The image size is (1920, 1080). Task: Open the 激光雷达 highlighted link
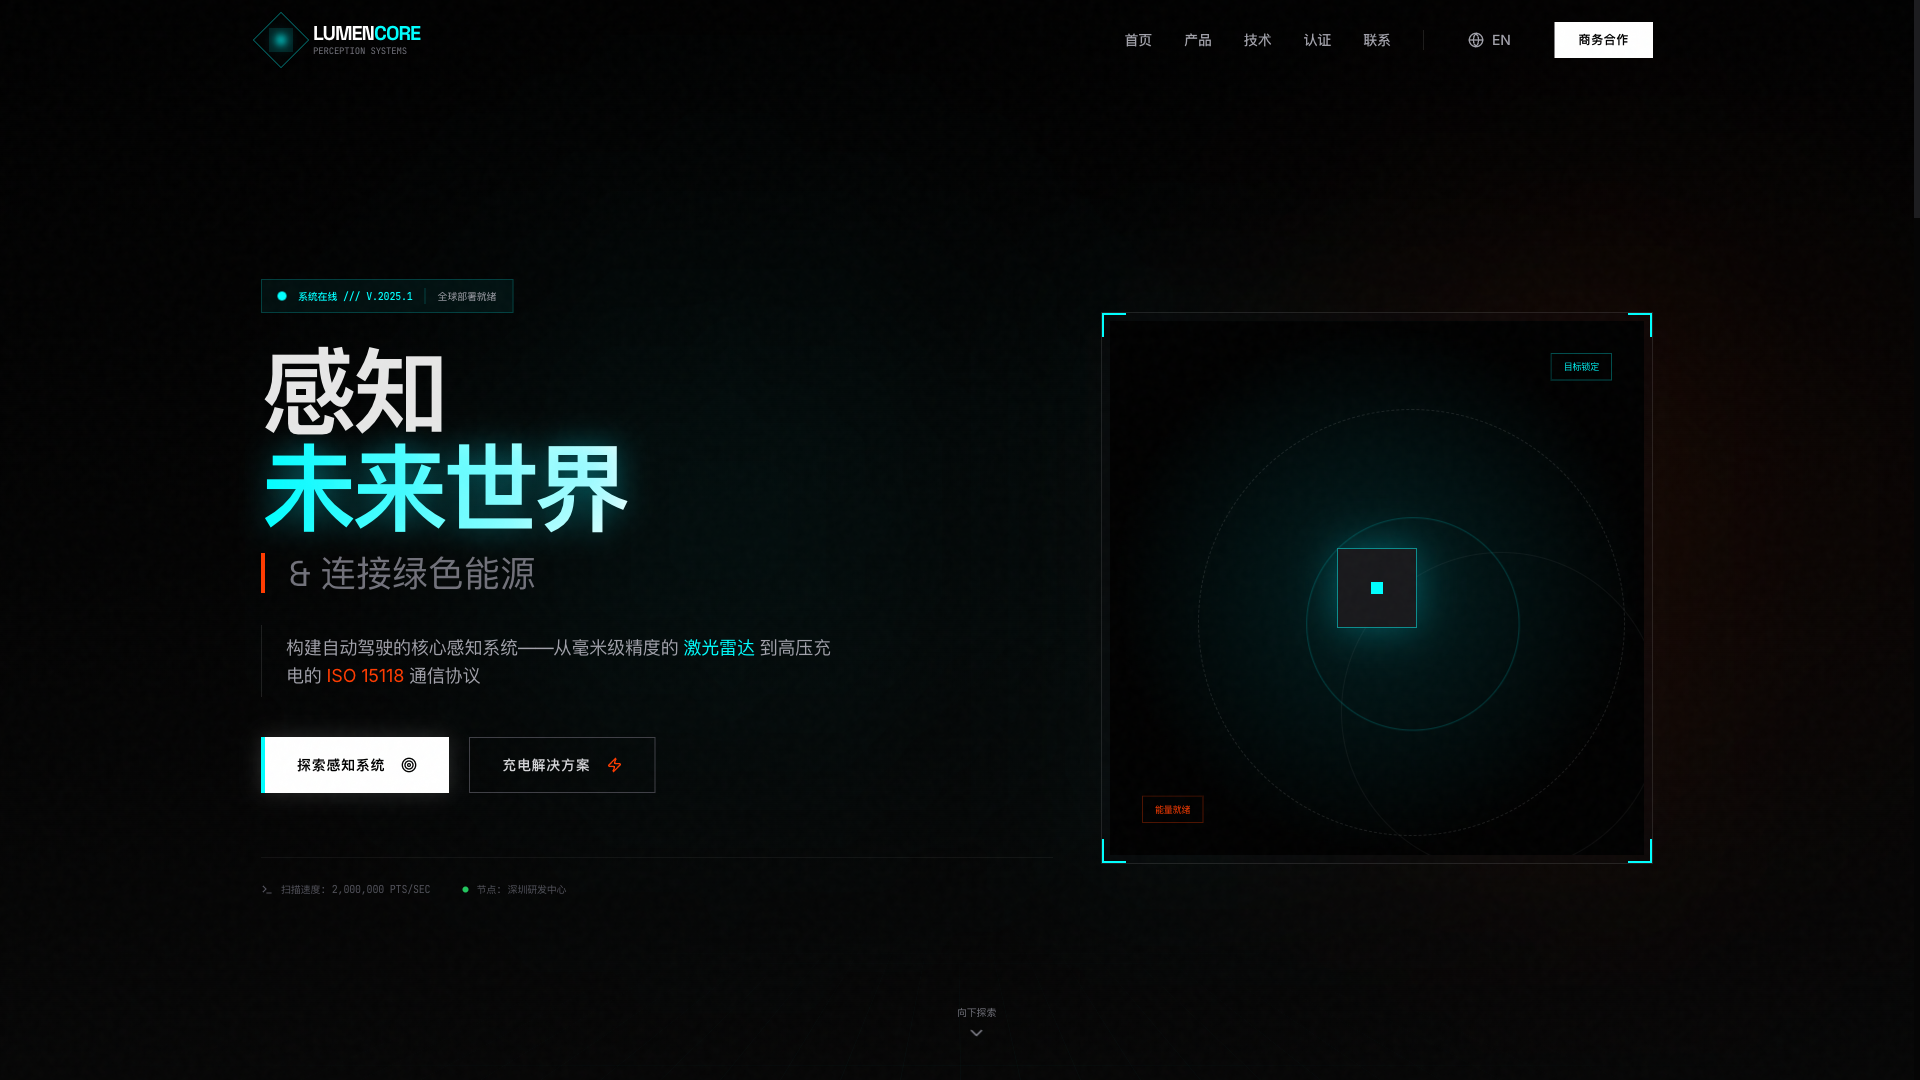point(719,648)
